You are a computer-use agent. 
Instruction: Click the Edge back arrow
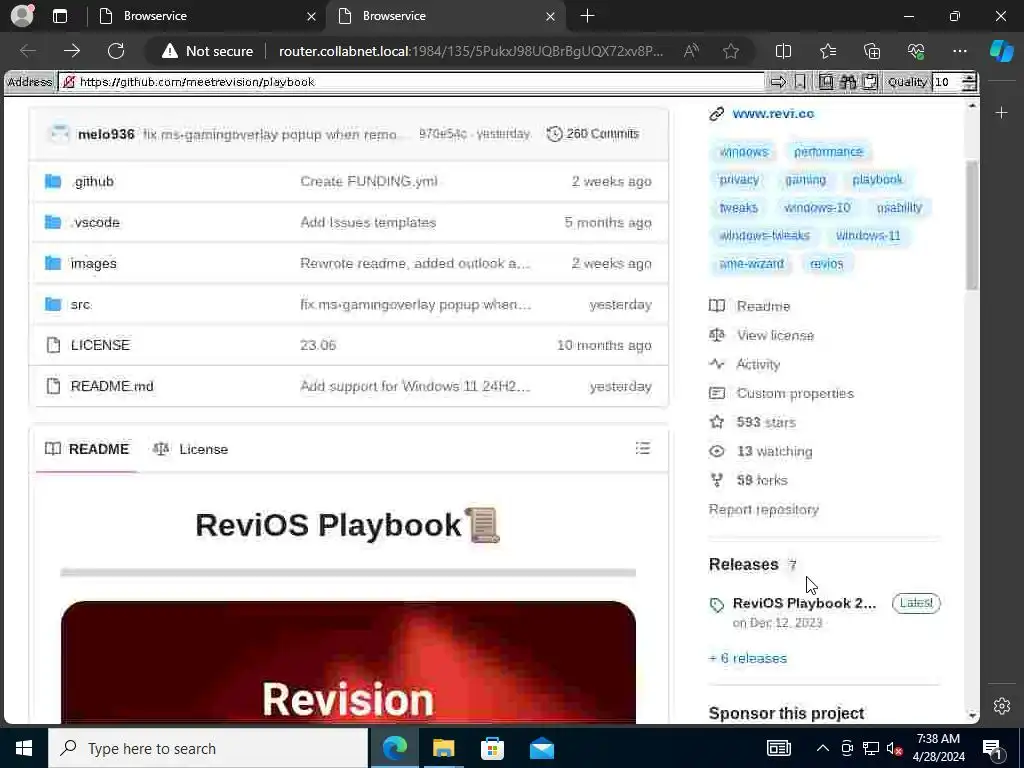pyautogui.click(x=27, y=51)
